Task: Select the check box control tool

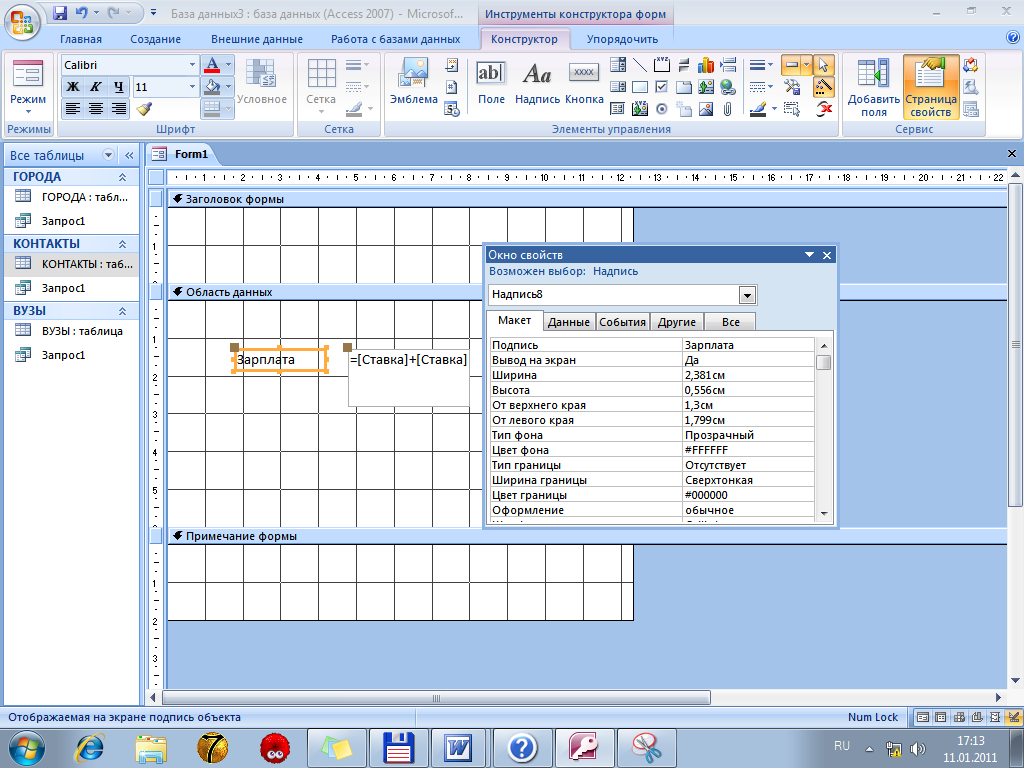Action: click(x=662, y=87)
